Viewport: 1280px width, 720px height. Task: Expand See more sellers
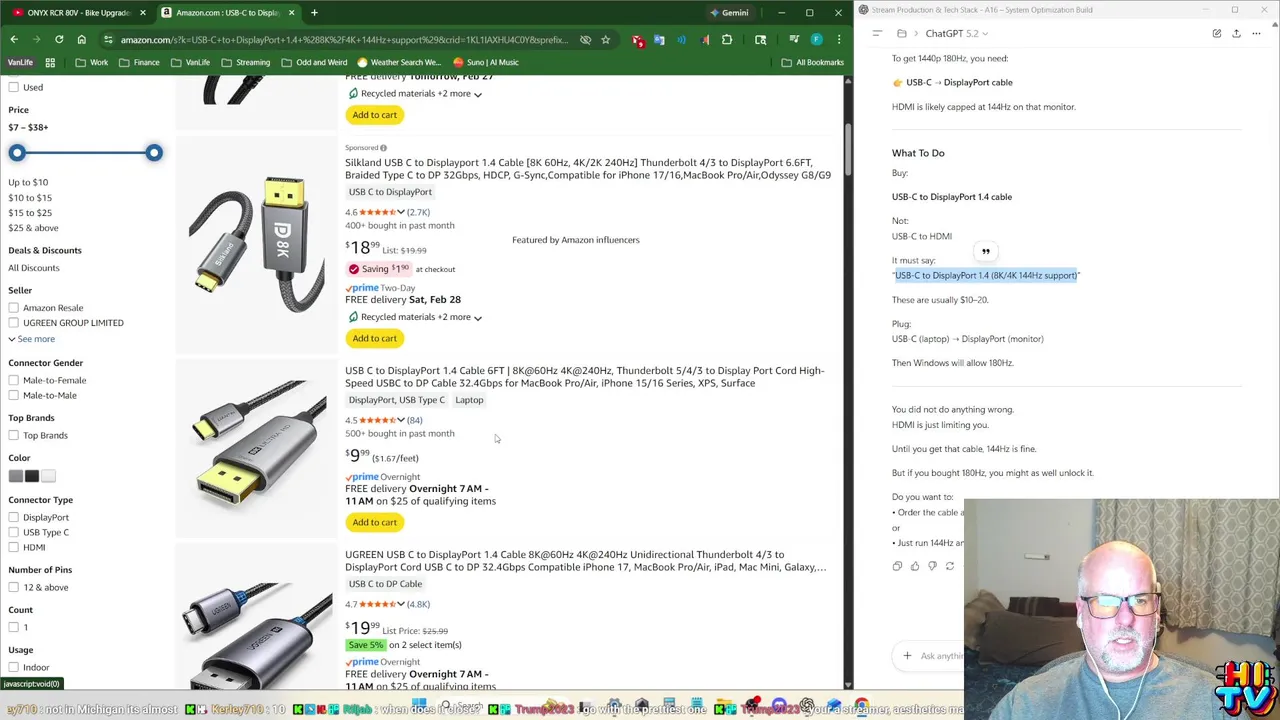click(31, 339)
